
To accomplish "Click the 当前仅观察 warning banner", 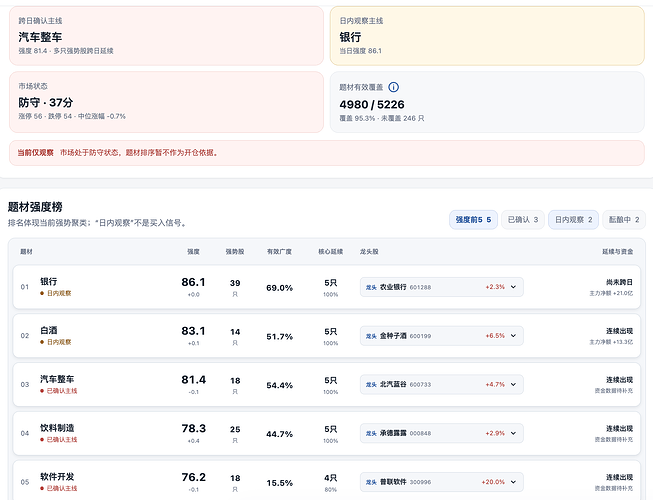I will 327,153.
